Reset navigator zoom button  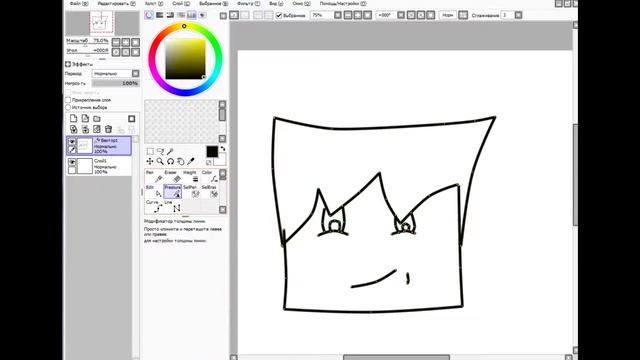point(136,42)
